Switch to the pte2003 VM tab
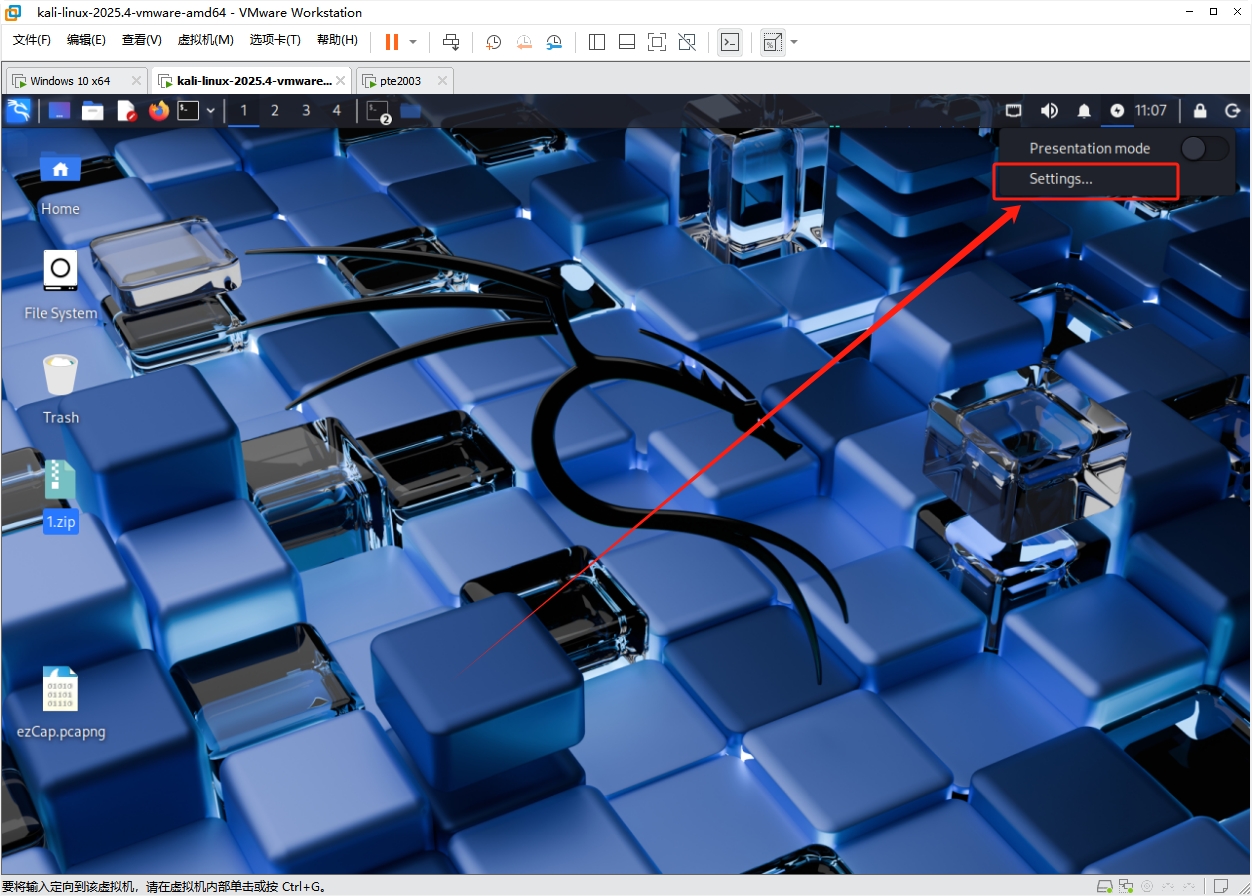The height and width of the screenshot is (896, 1252). pos(400,81)
